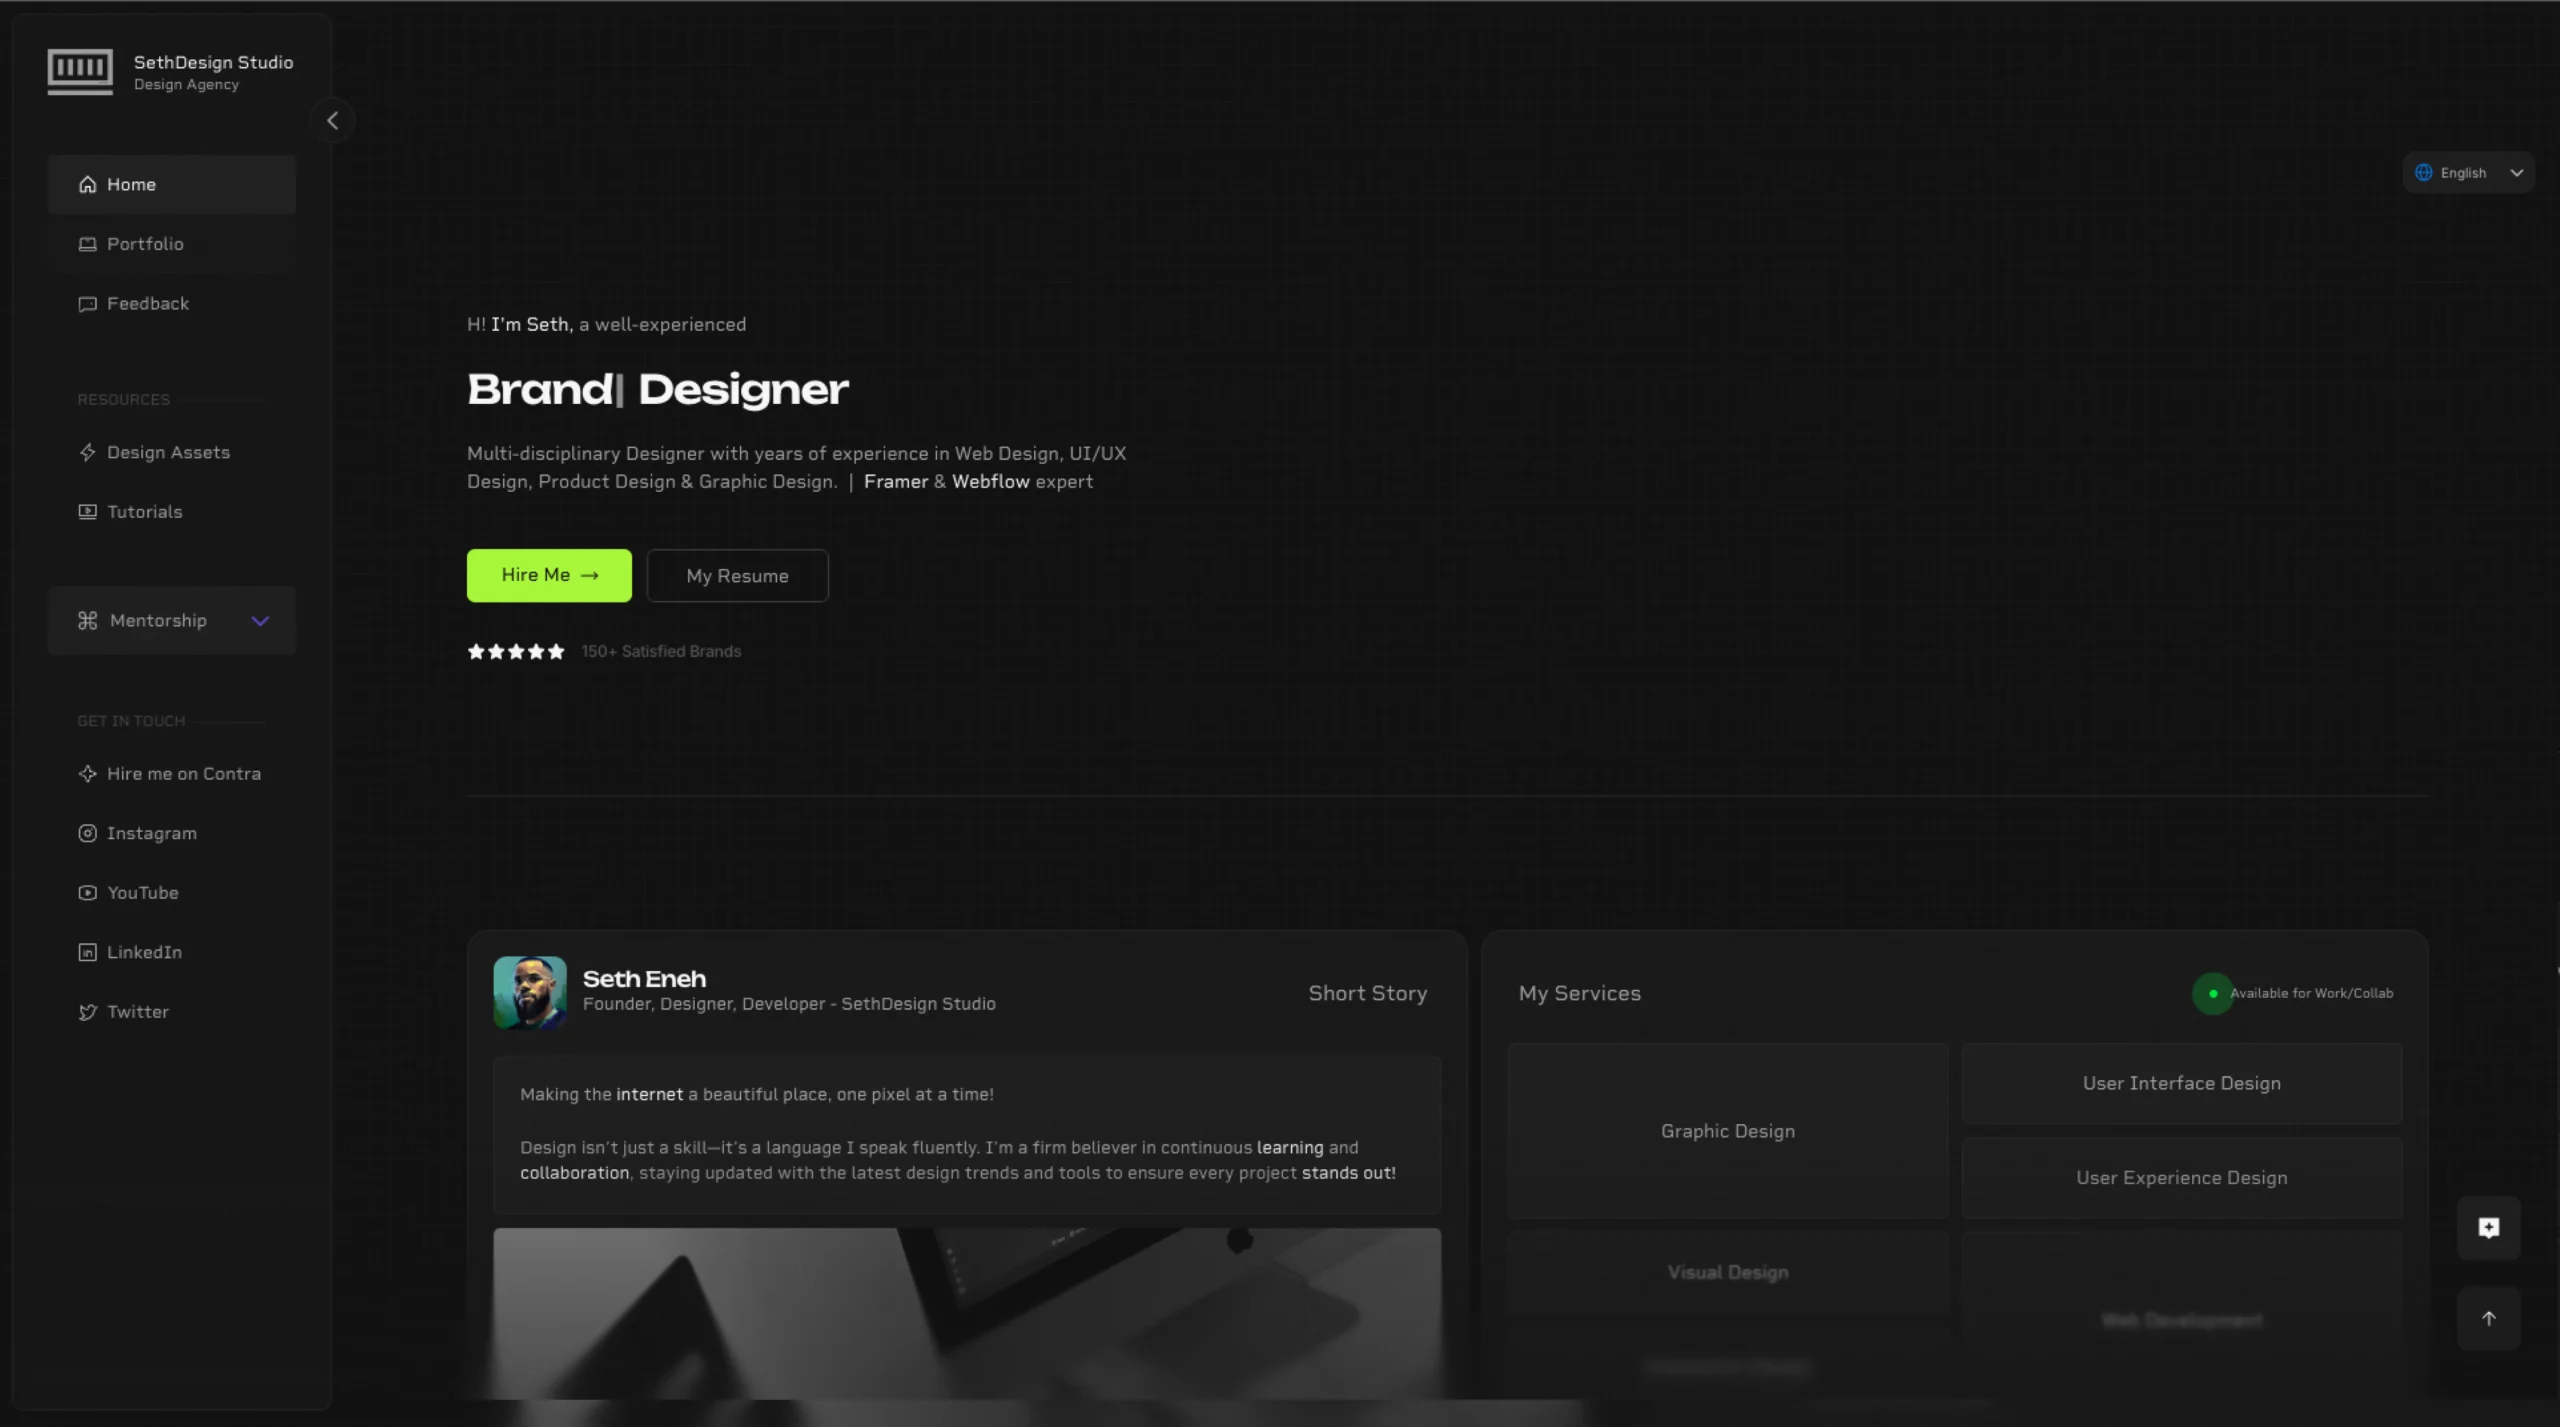The height and width of the screenshot is (1427, 2560).
Task: Click the Founder, Designer, Developer subtitle
Action: tap(790, 1004)
